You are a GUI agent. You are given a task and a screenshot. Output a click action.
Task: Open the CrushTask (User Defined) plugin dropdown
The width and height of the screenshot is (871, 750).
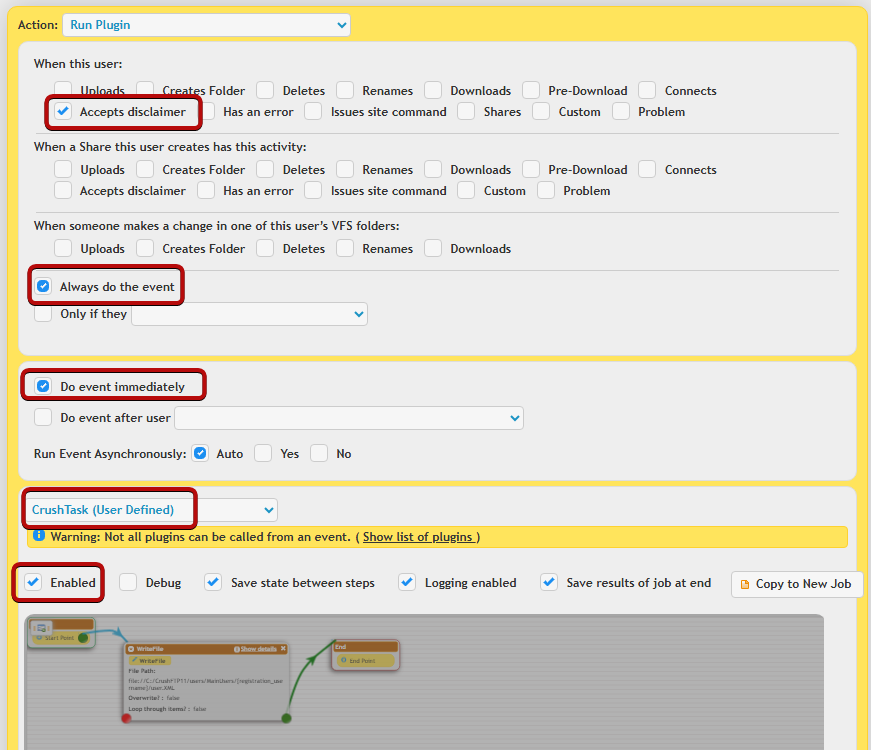pos(151,510)
